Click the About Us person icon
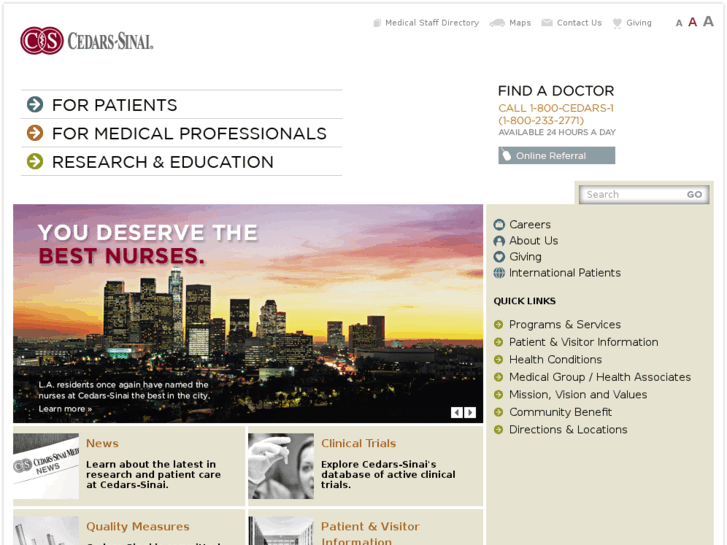Image resolution: width=727 pixels, height=545 pixels. coord(499,241)
